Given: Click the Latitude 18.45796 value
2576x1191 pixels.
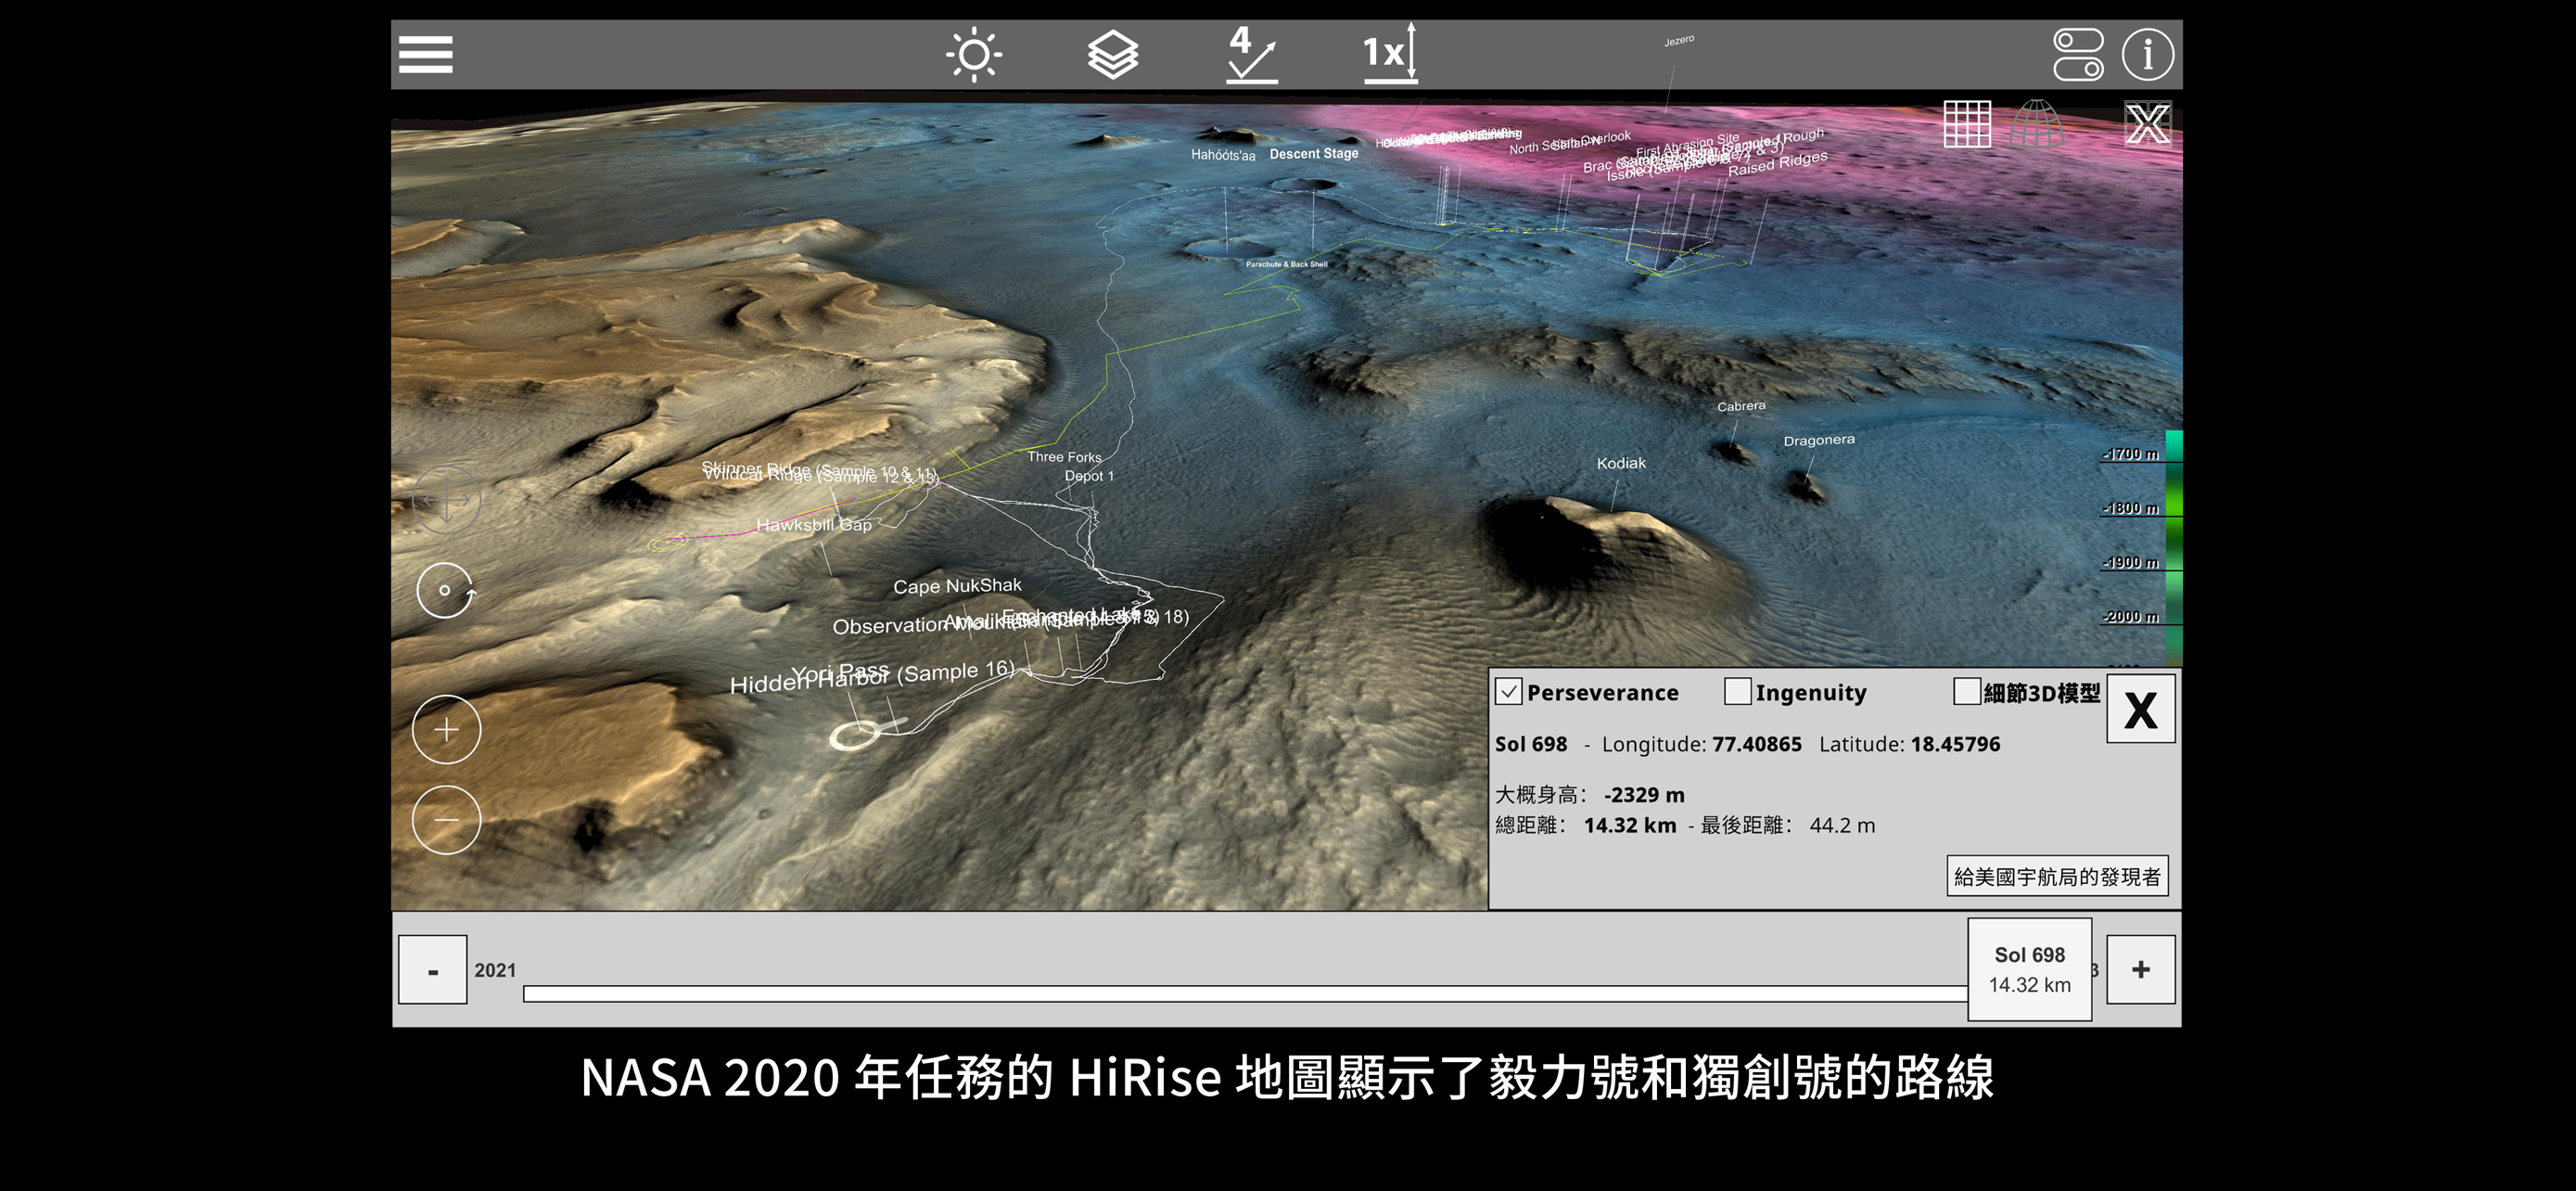Looking at the screenshot, I should tap(1954, 744).
